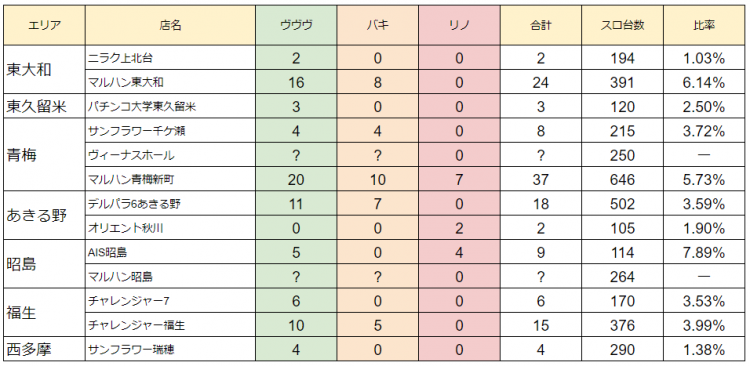The height and width of the screenshot is (366, 750).
Task: Click the pink リノ column header
Action: tap(459, 26)
